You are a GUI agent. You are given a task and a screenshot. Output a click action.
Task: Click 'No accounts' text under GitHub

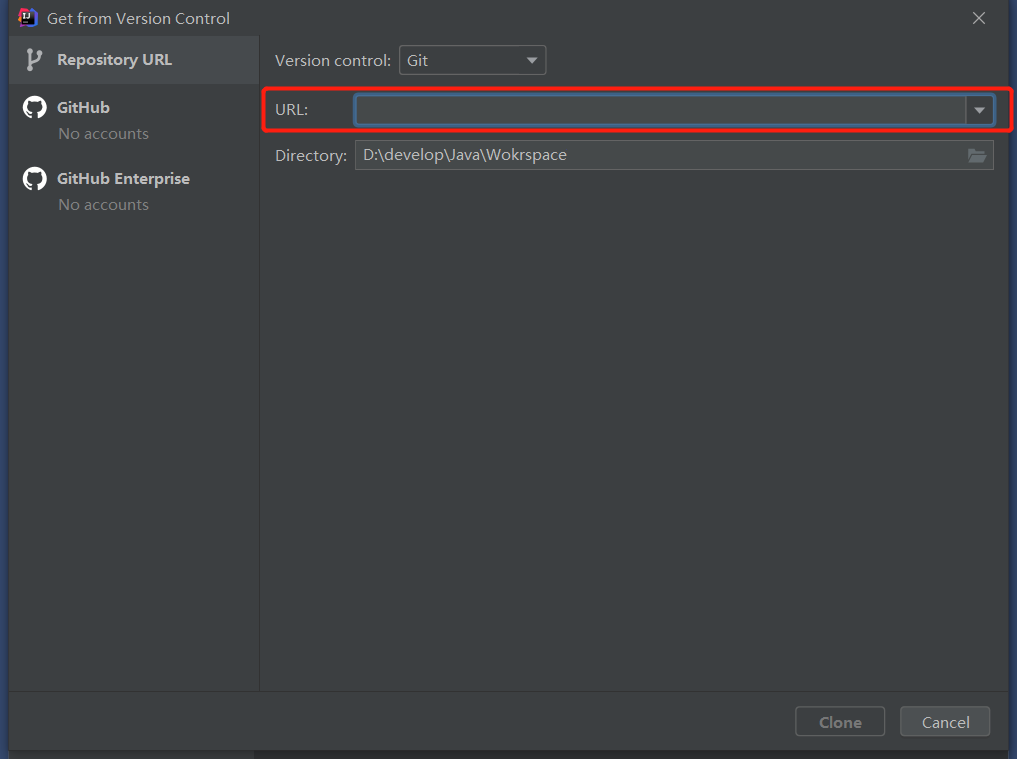tap(104, 134)
